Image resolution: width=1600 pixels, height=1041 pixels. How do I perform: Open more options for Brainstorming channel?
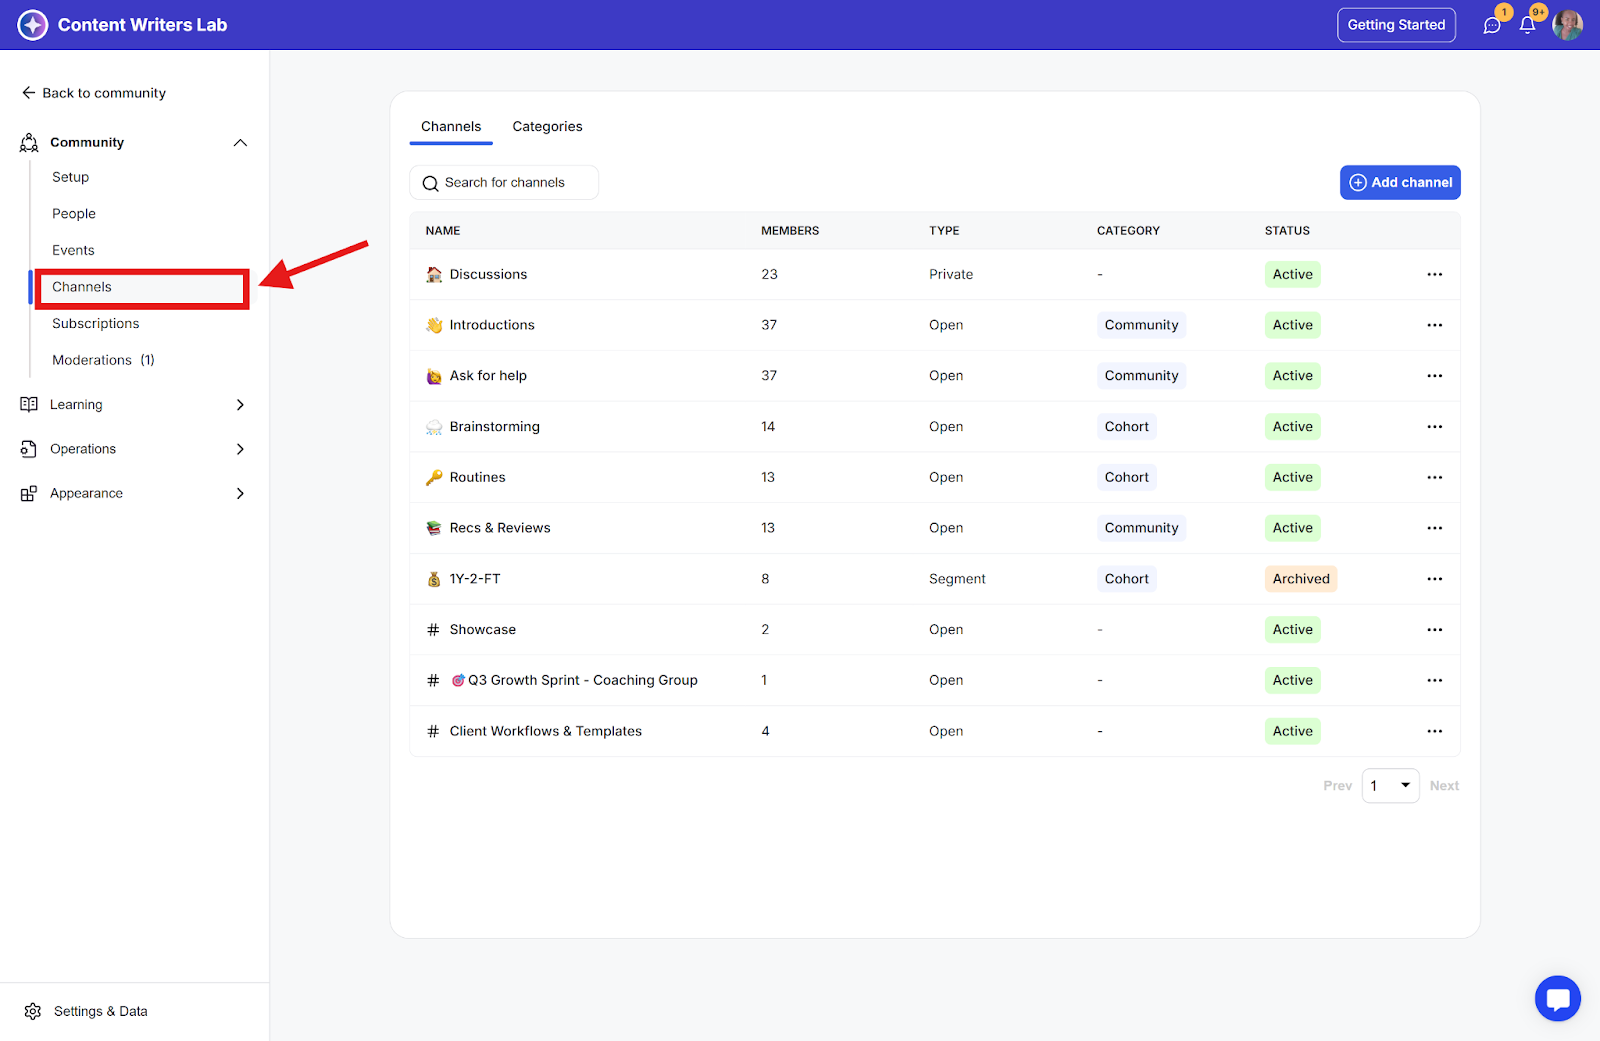coord(1435,426)
